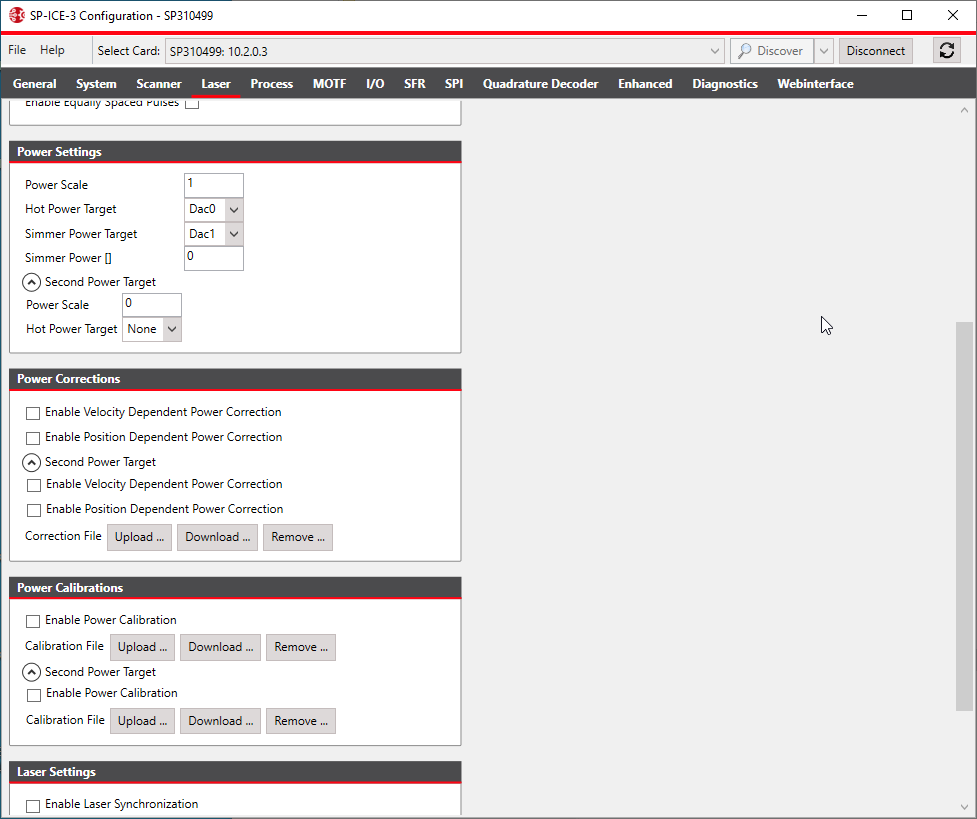The height and width of the screenshot is (819, 977).
Task: Collapse Second Power Target in Power Calibrations
Action: pyautogui.click(x=31, y=672)
